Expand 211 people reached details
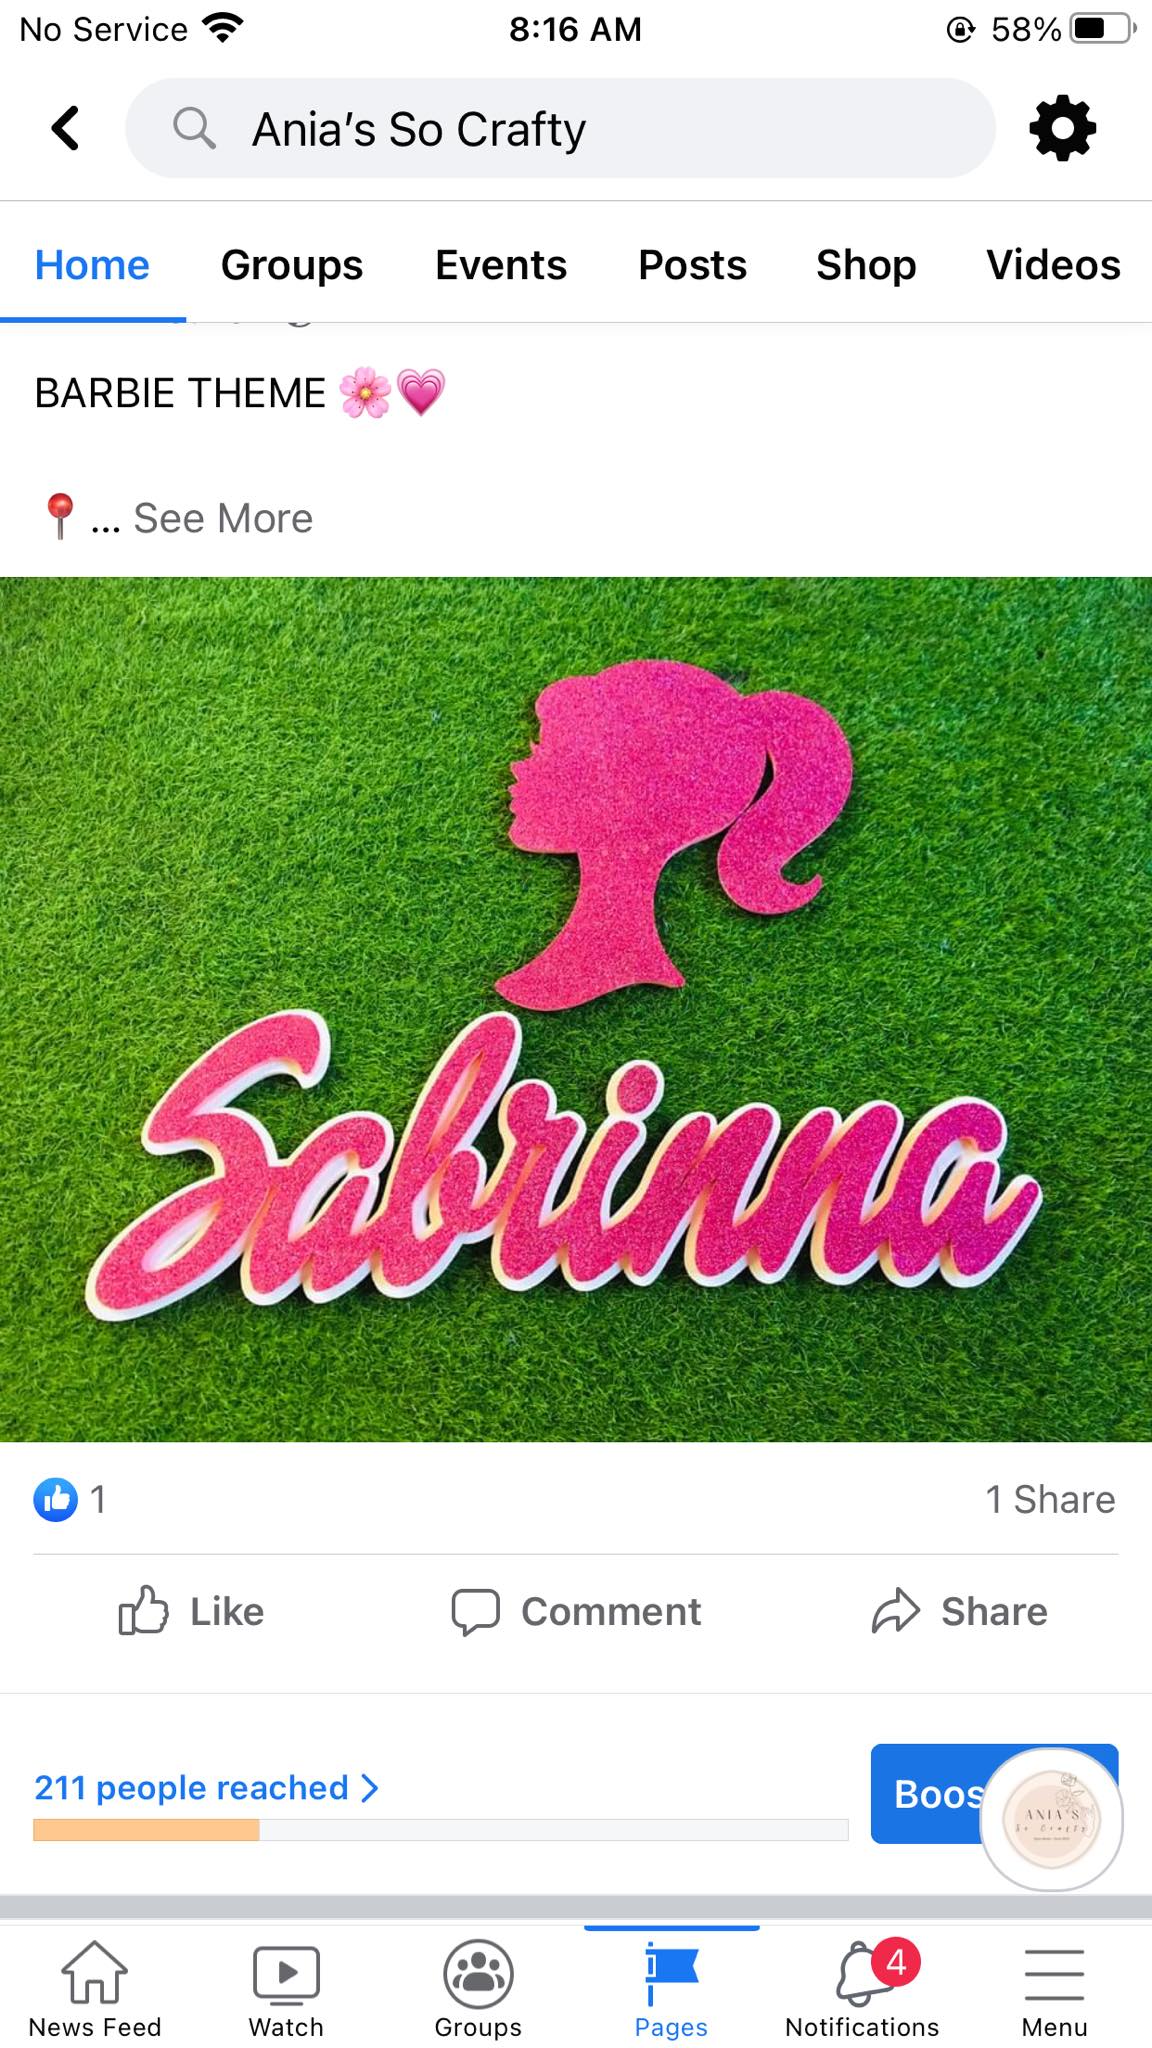The width and height of the screenshot is (1152, 2048). point(207,1787)
